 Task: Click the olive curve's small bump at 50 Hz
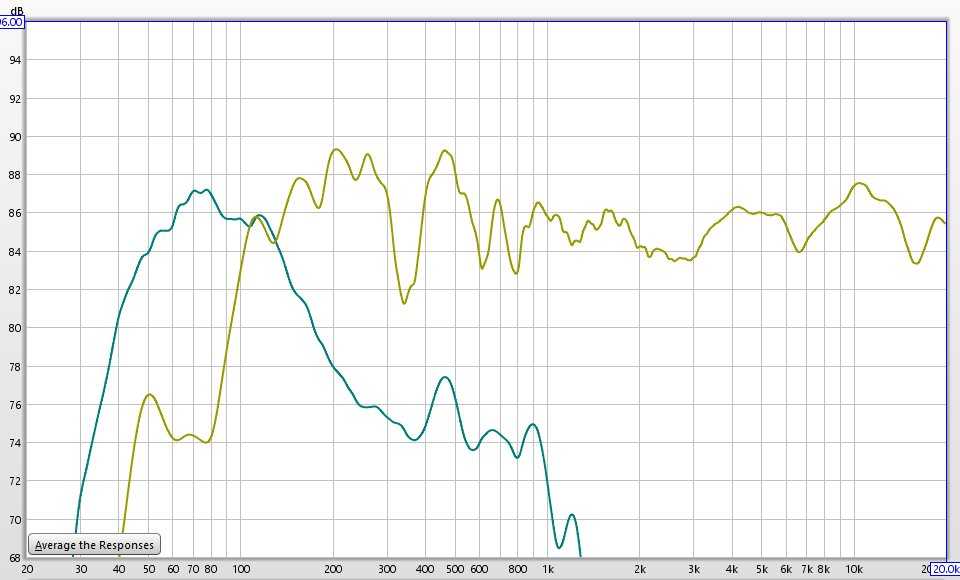click(x=150, y=394)
